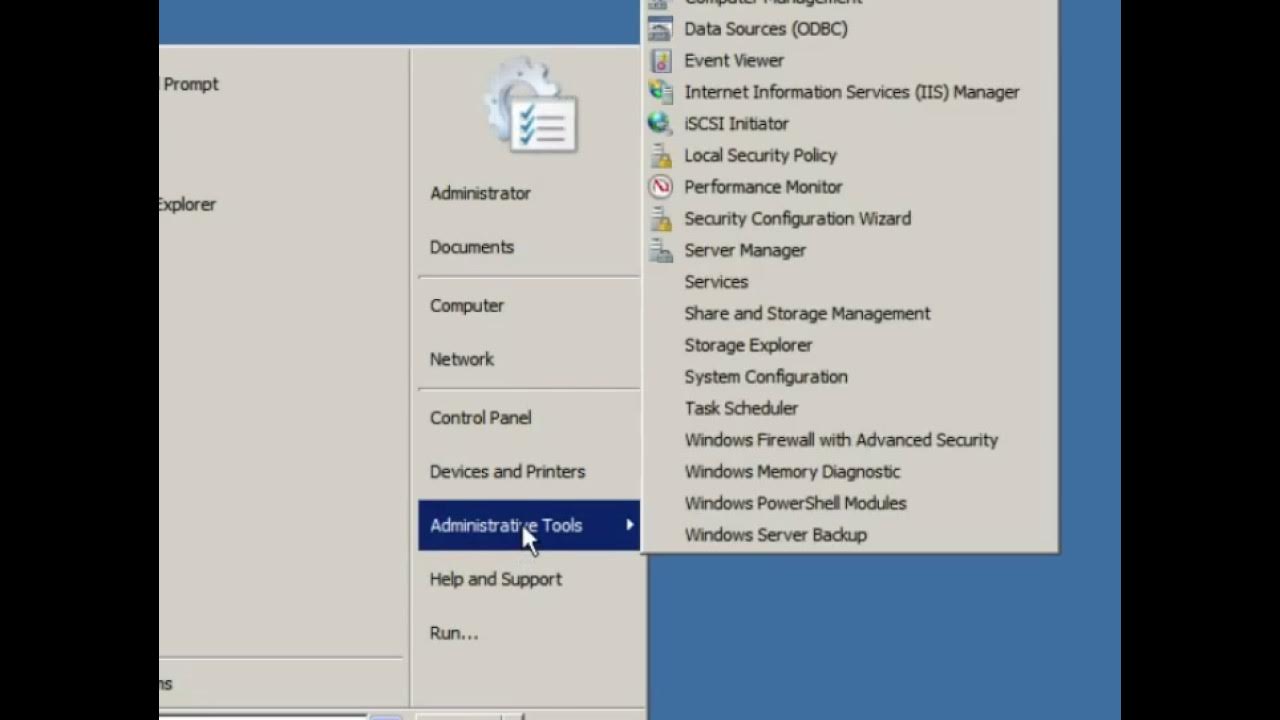Open Help and Support
This screenshot has height=720, width=1280.
point(495,579)
